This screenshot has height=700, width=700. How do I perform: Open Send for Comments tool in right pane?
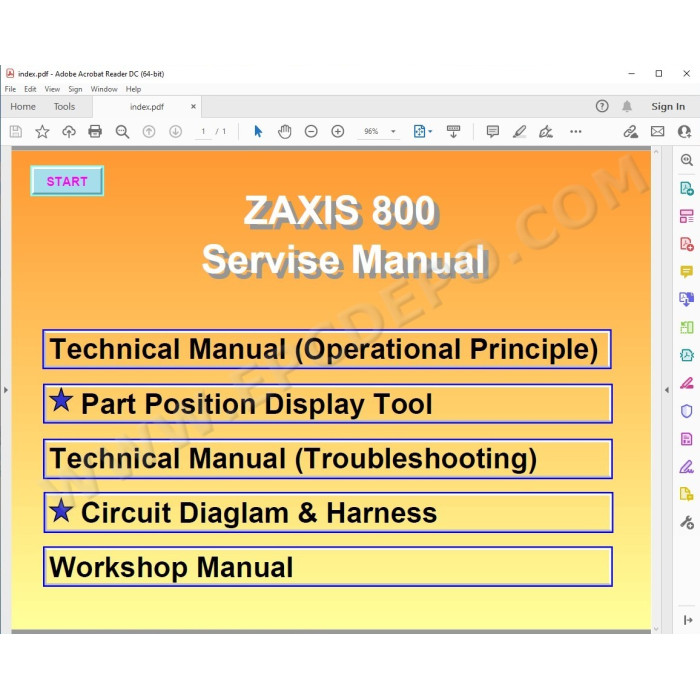tap(687, 494)
